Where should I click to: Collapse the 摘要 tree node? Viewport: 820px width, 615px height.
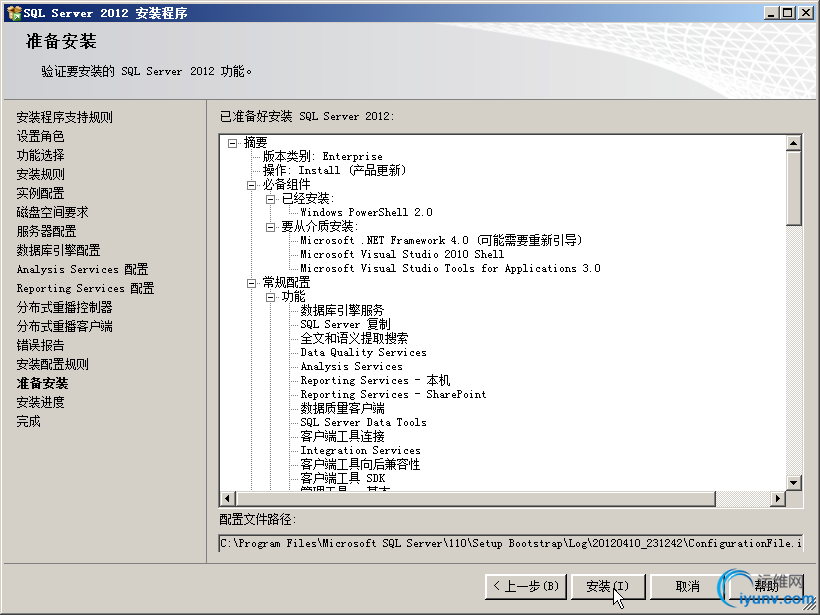[x=233, y=143]
